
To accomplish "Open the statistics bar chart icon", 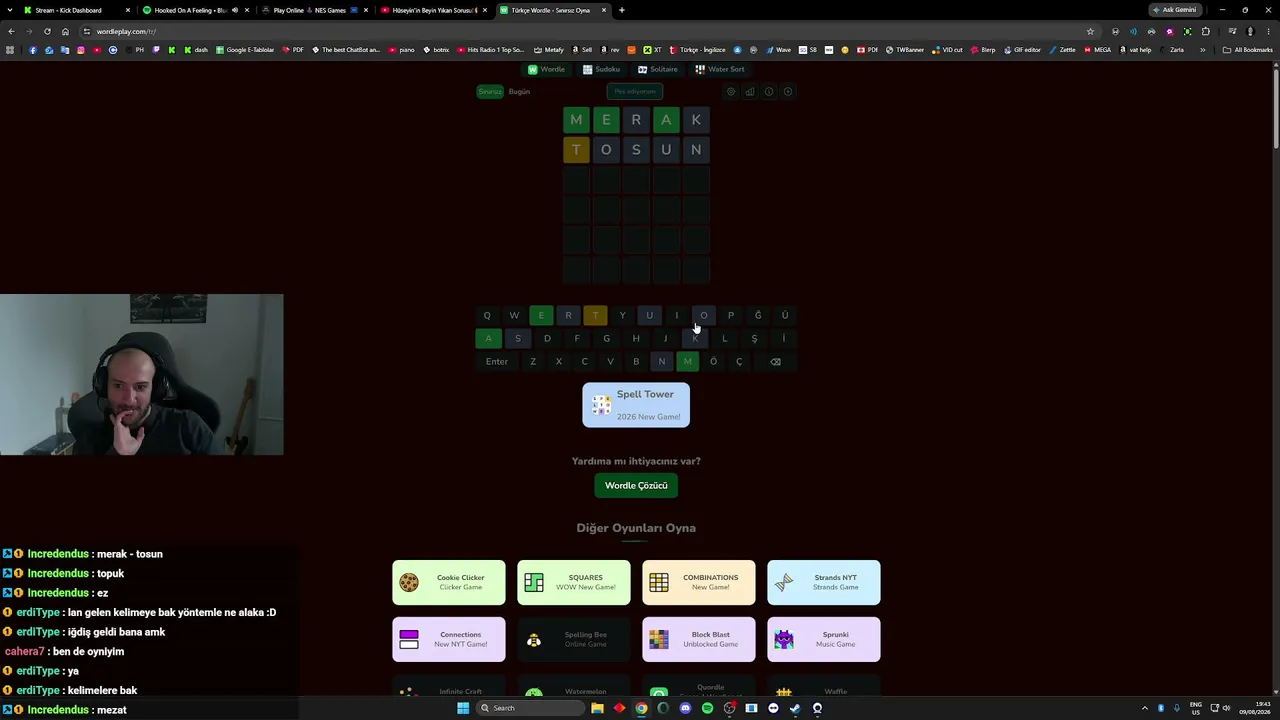I will tap(750, 92).
